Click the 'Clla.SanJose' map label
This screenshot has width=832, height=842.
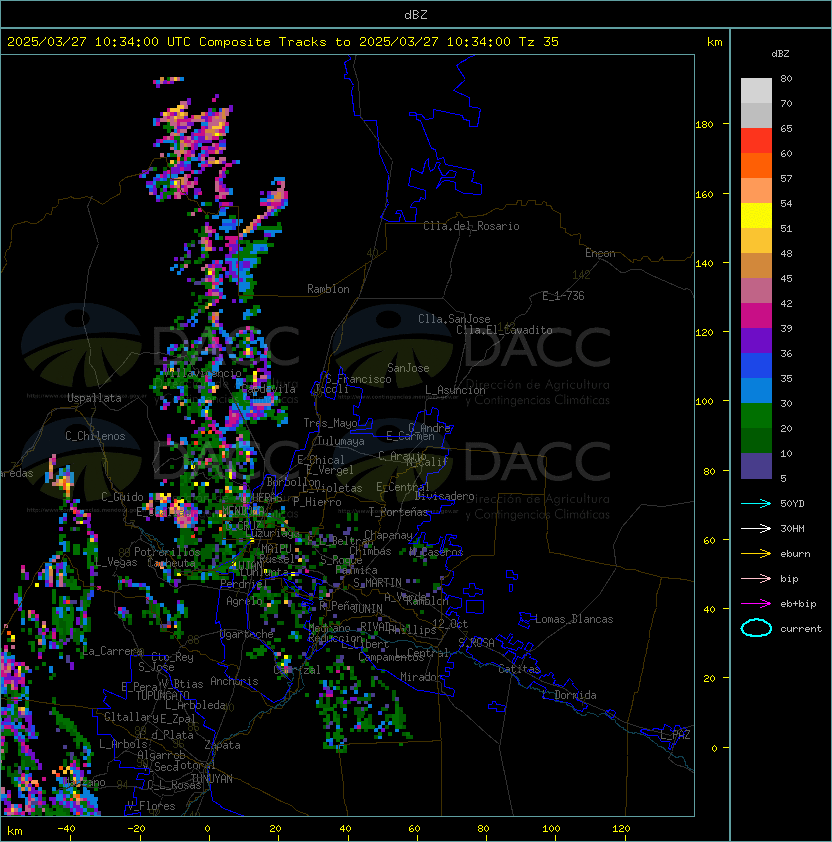coord(454,319)
